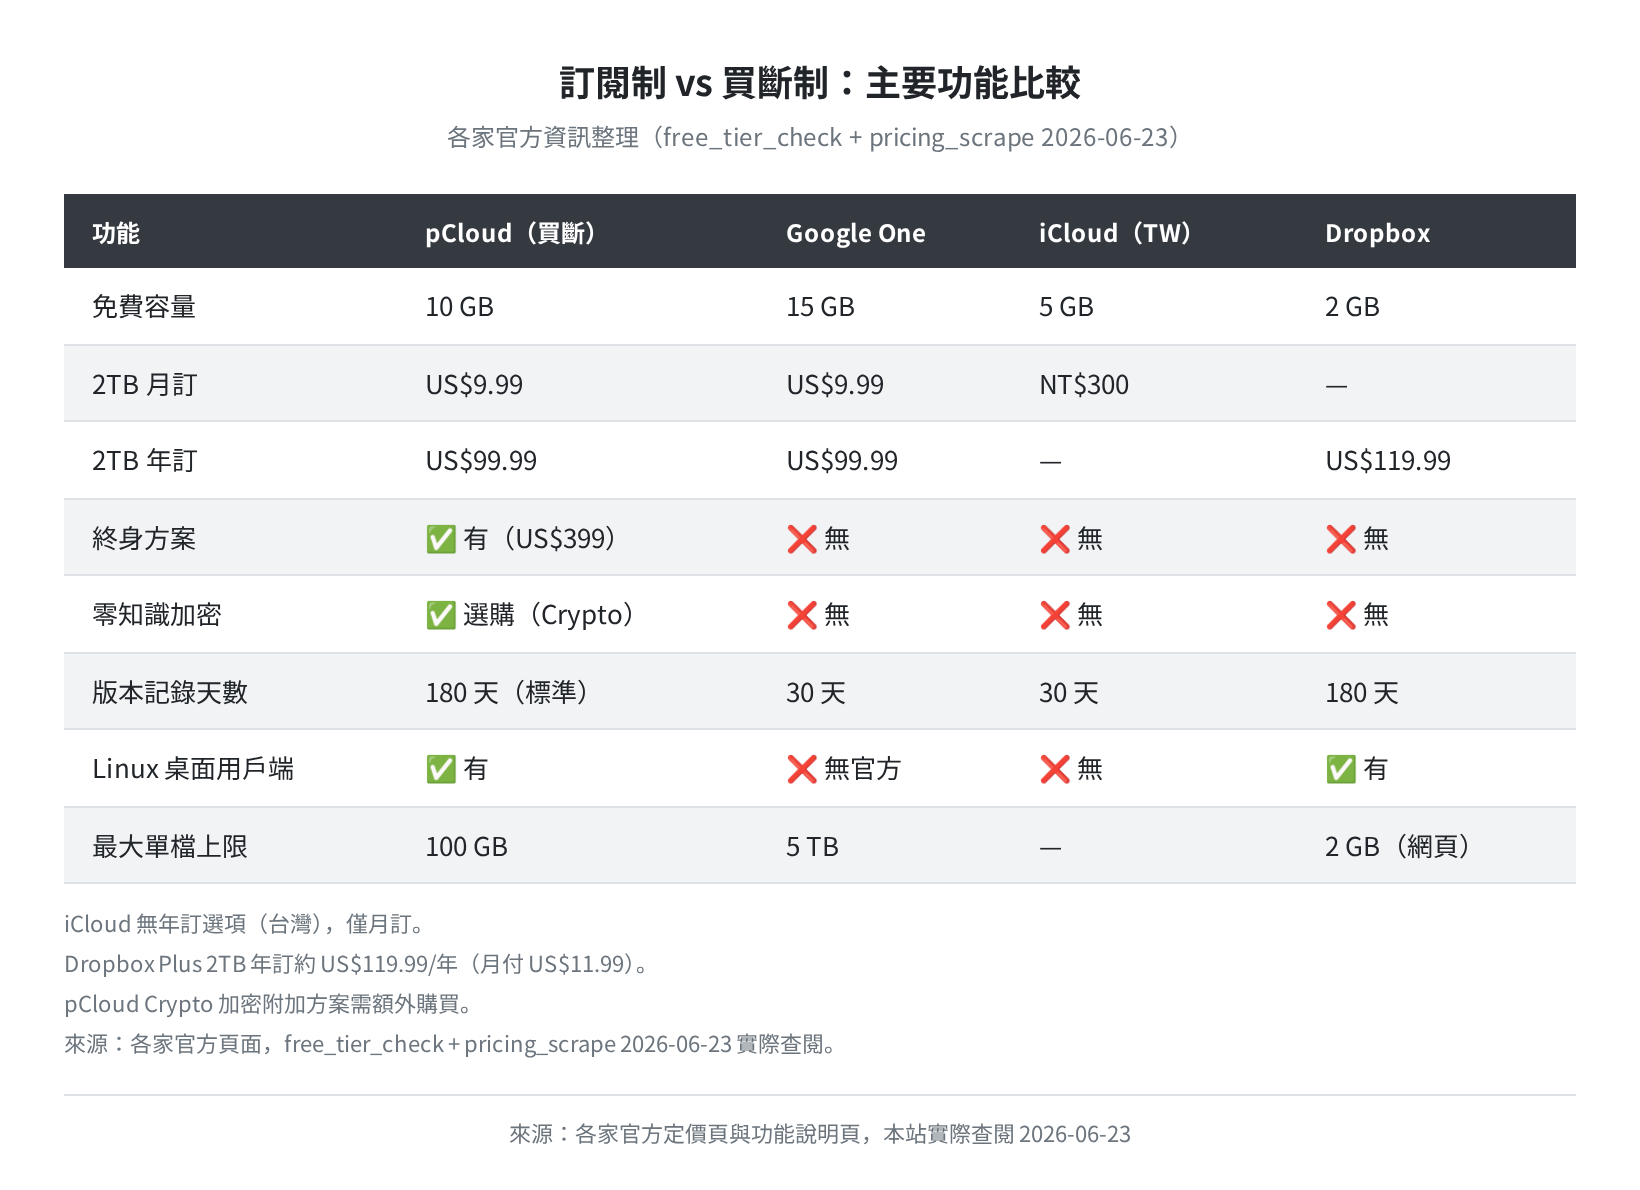Click the Dropbox column header
1640x1190 pixels.
(1378, 233)
